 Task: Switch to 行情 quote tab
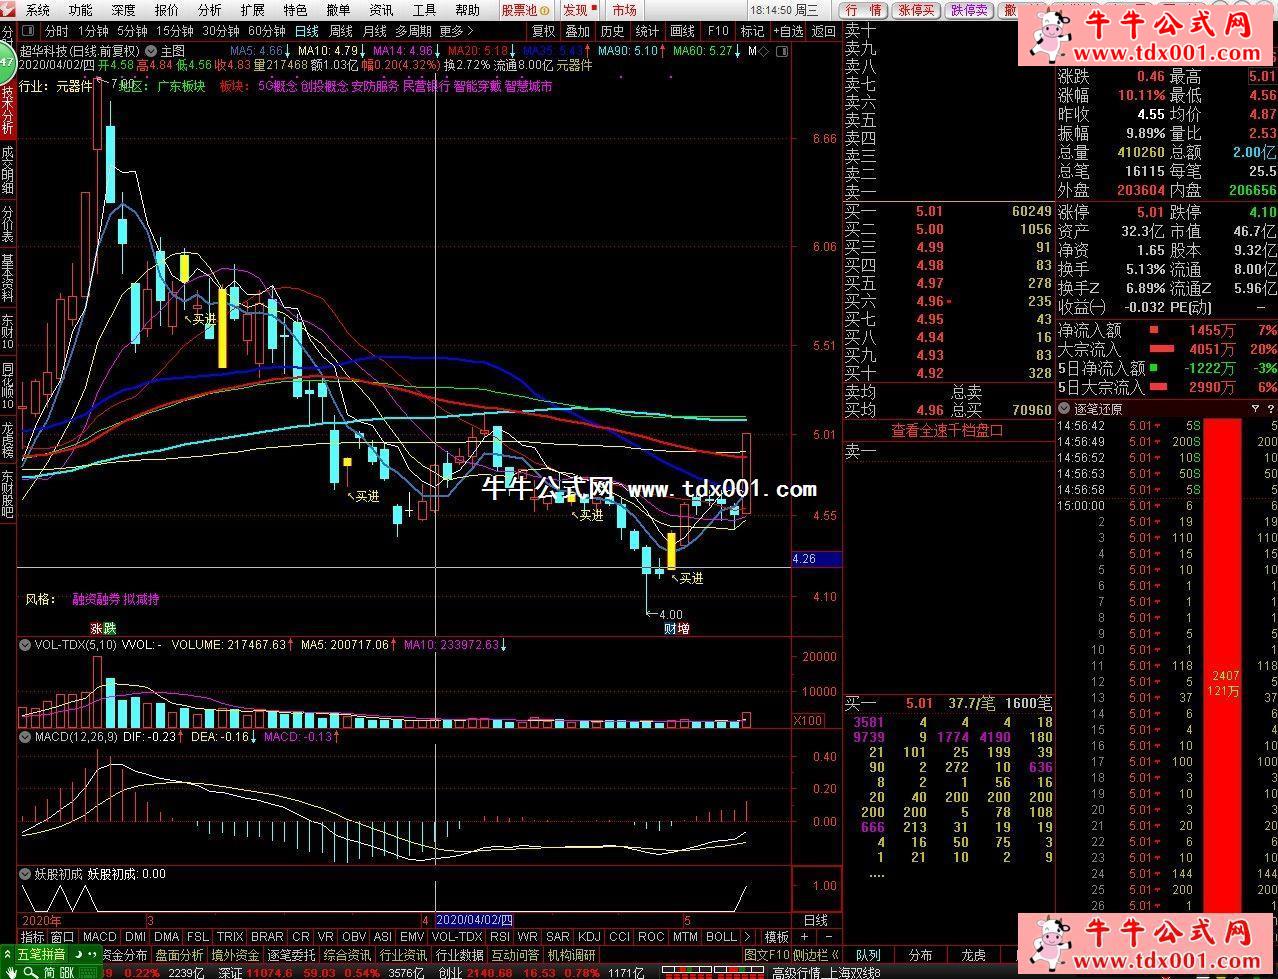[x=865, y=10]
